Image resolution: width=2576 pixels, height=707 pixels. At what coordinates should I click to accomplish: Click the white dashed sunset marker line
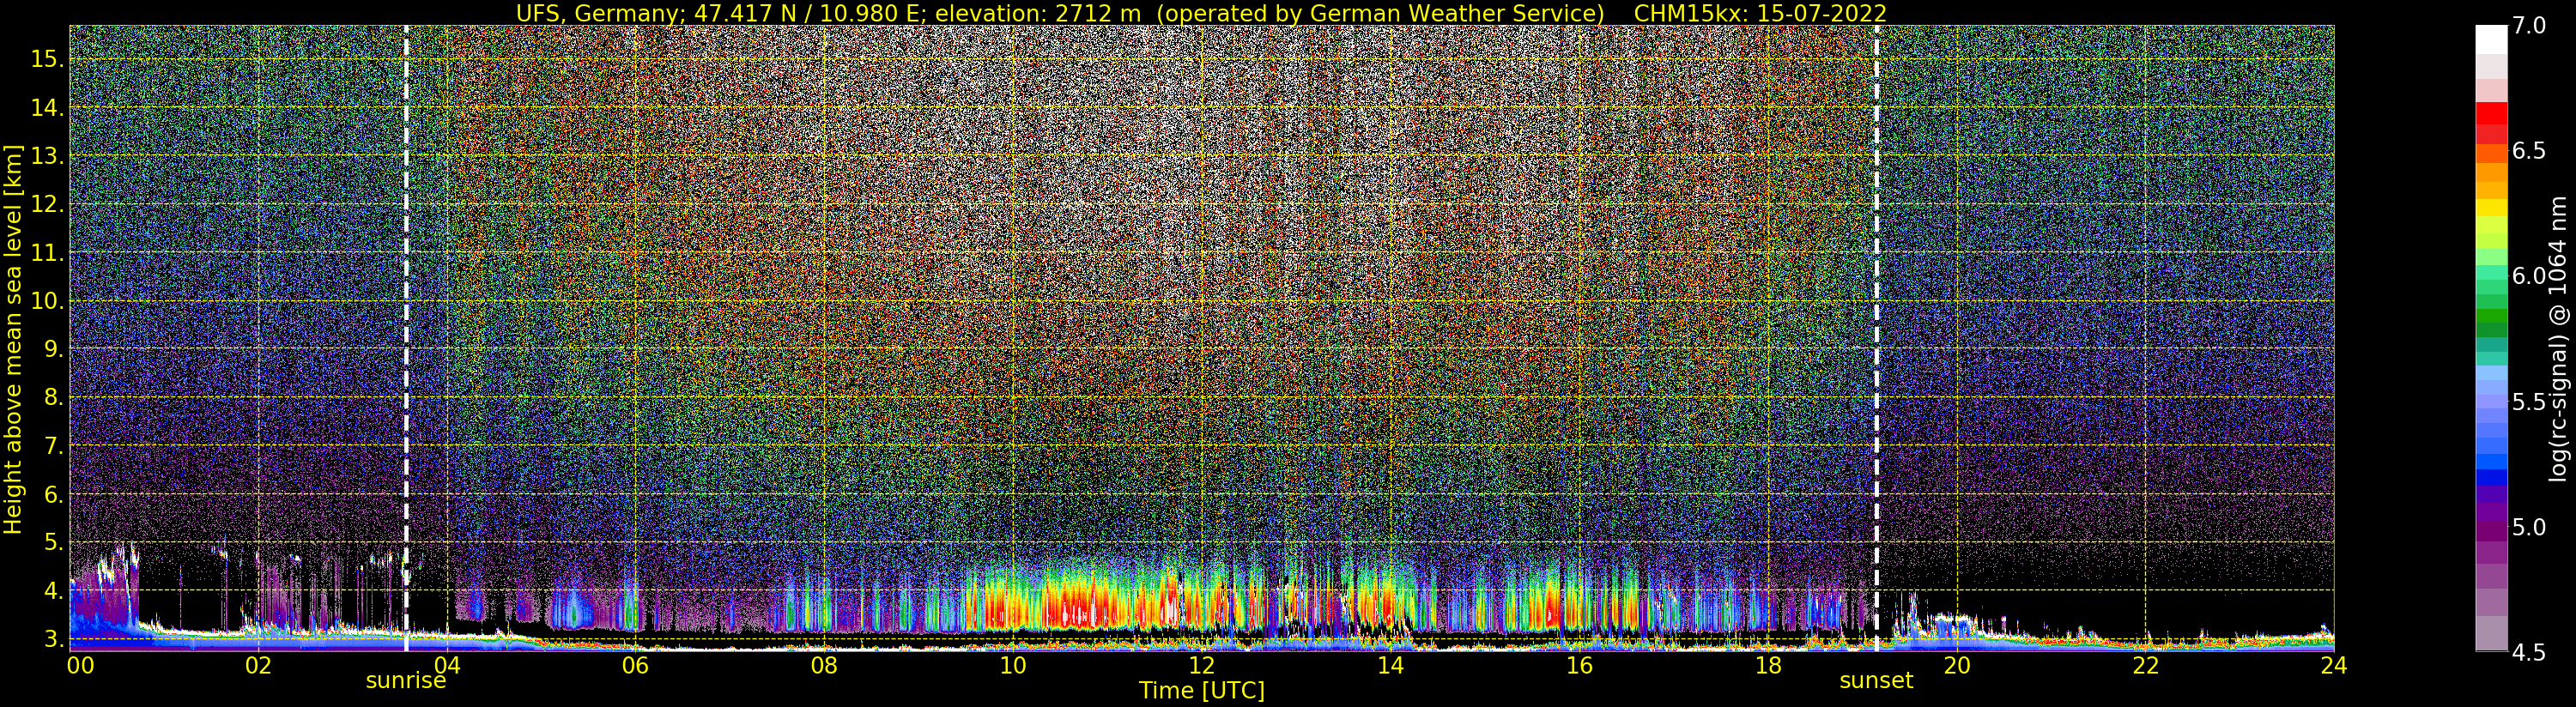[x=1876, y=338]
